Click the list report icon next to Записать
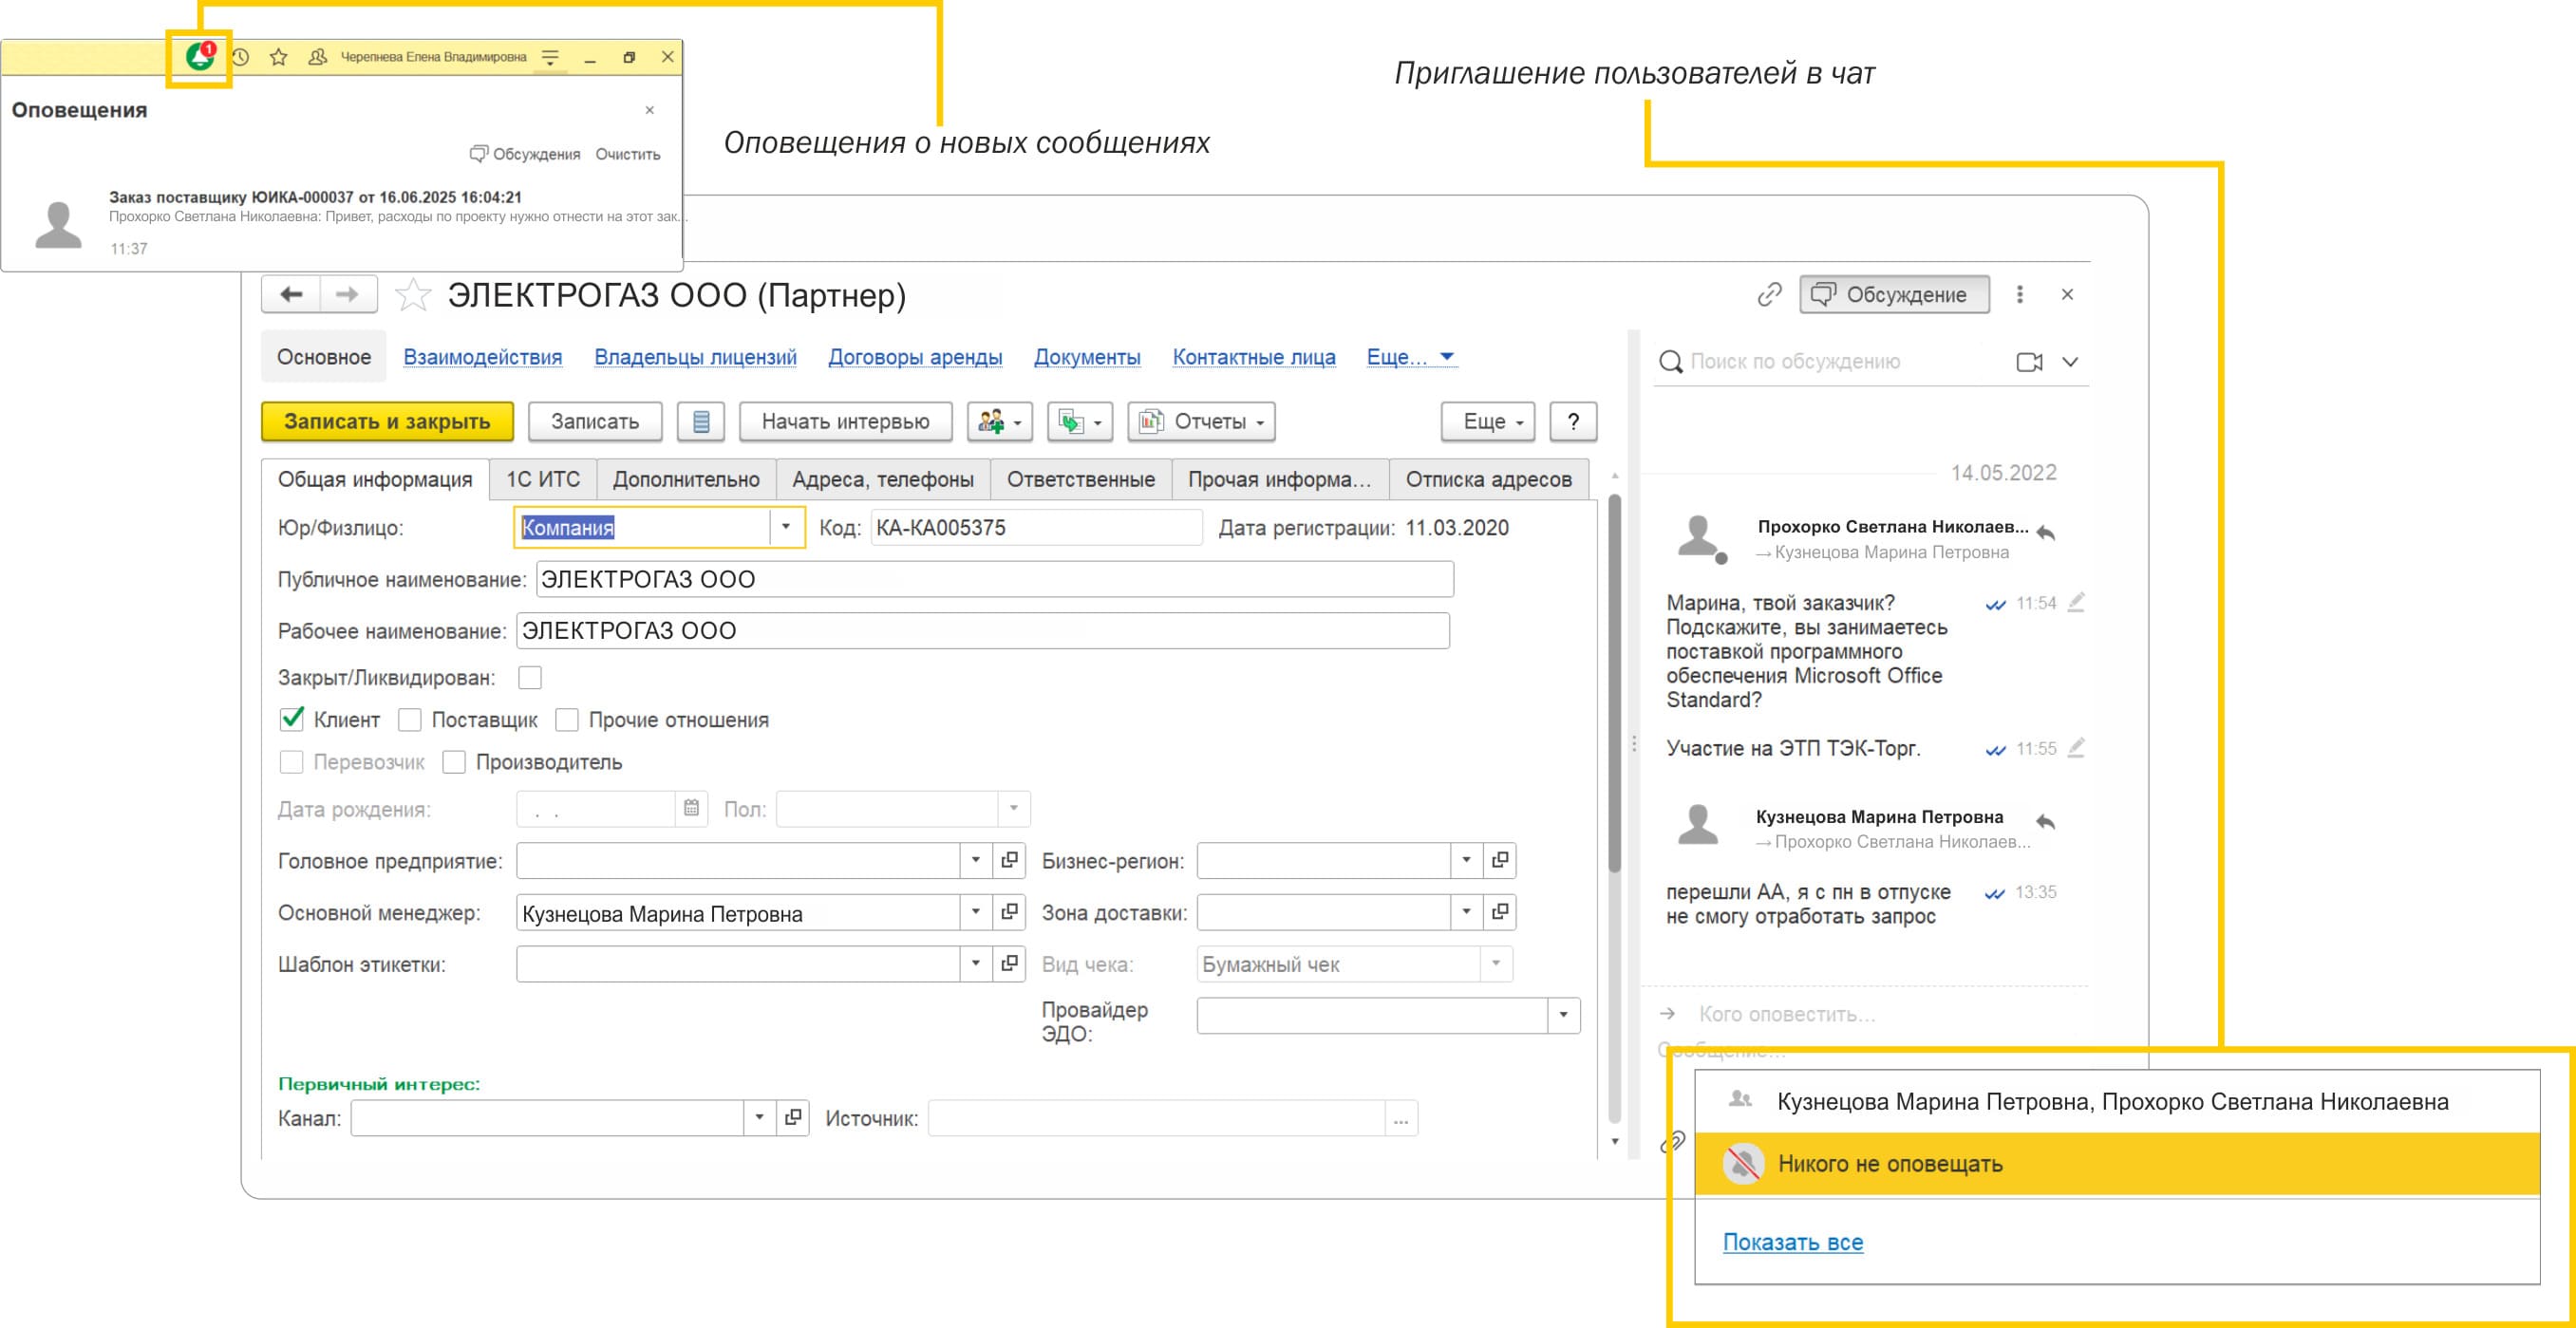The image size is (2576, 1328). 701,422
